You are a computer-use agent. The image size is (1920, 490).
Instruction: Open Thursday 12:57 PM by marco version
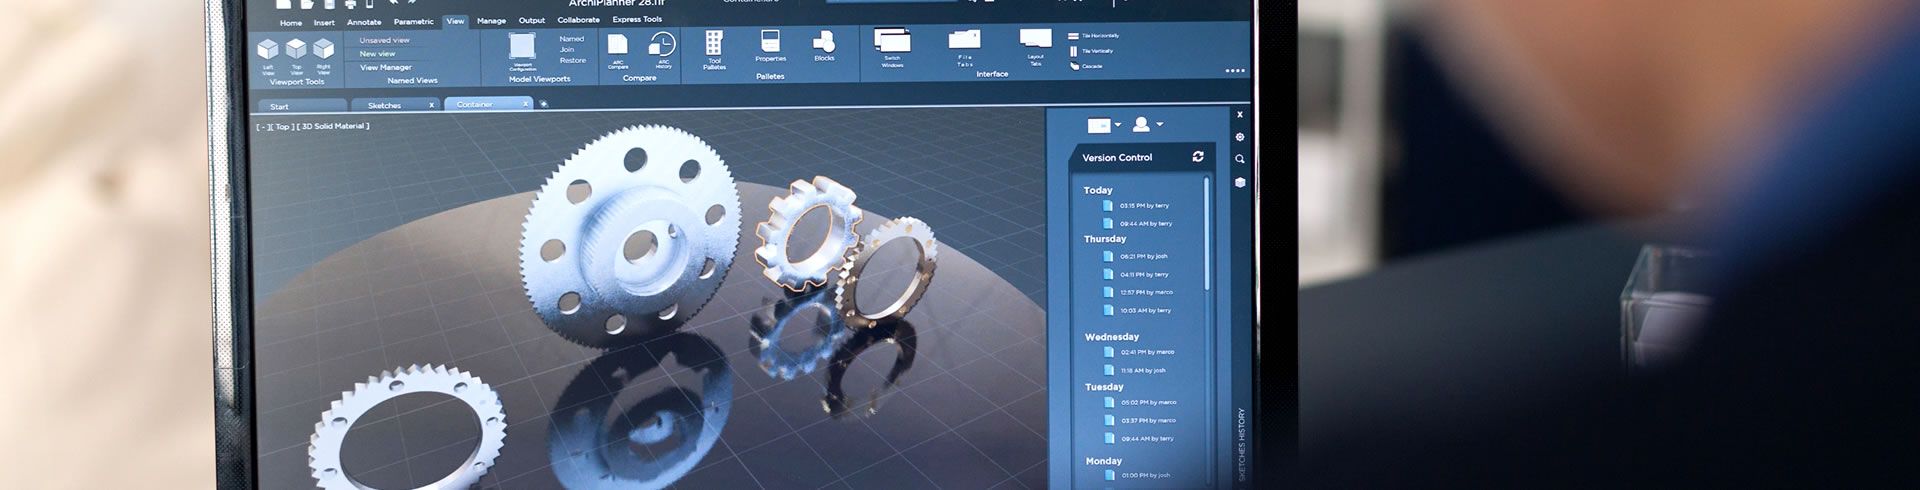click(1138, 293)
